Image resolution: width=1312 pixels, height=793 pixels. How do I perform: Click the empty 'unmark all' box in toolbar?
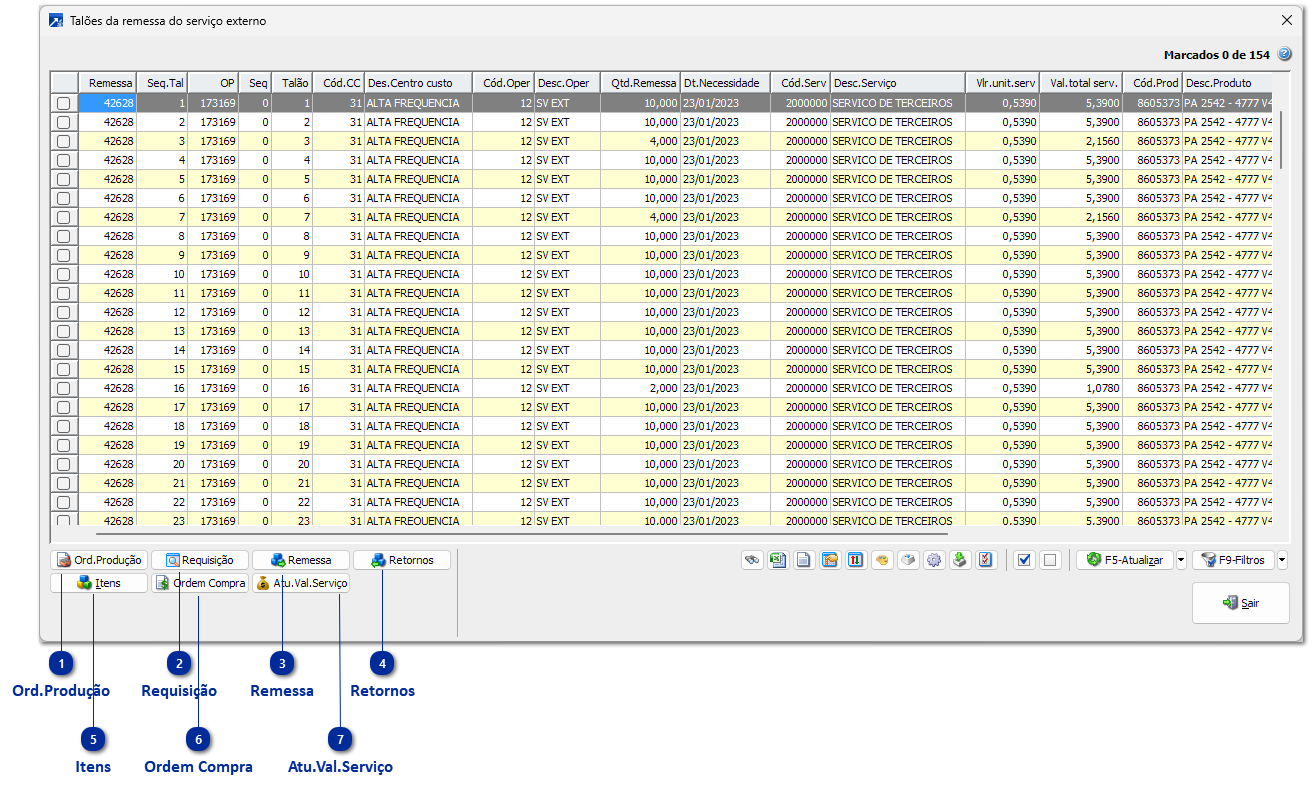tap(1049, 560)
